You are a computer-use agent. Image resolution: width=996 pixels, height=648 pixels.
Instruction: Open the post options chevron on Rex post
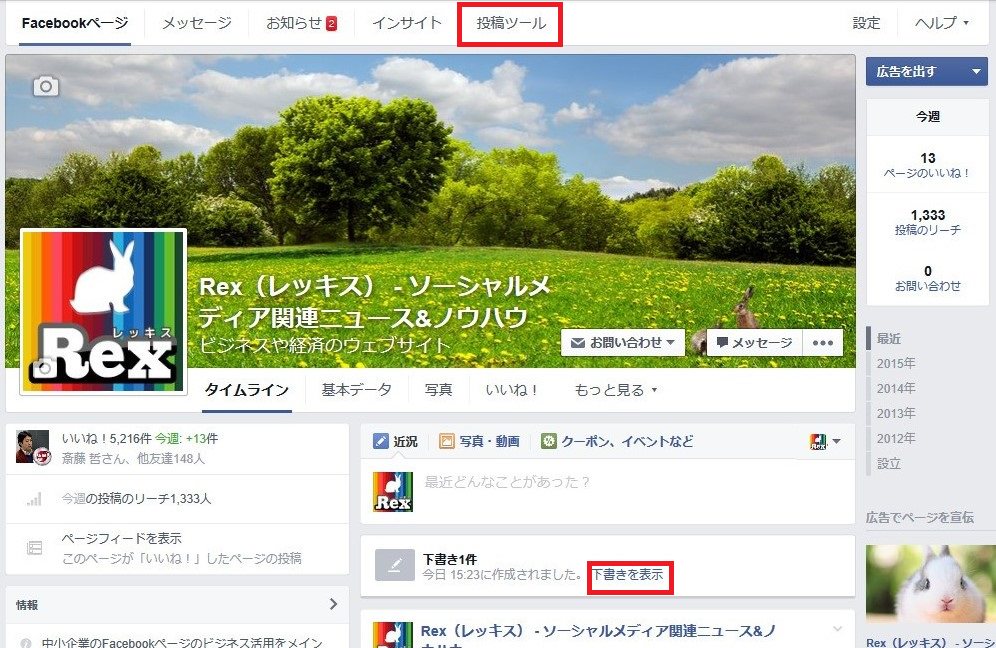(x=837, y=629)
